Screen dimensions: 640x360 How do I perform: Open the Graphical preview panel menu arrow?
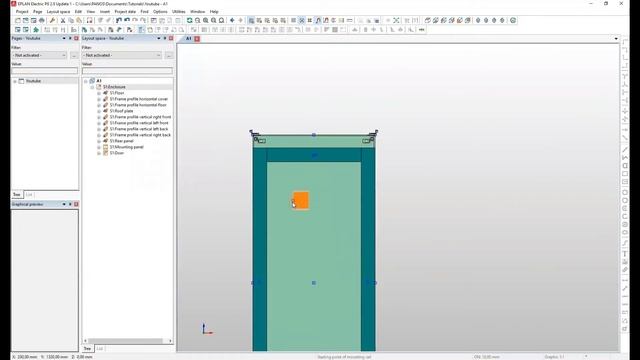[x=64, y=204]
